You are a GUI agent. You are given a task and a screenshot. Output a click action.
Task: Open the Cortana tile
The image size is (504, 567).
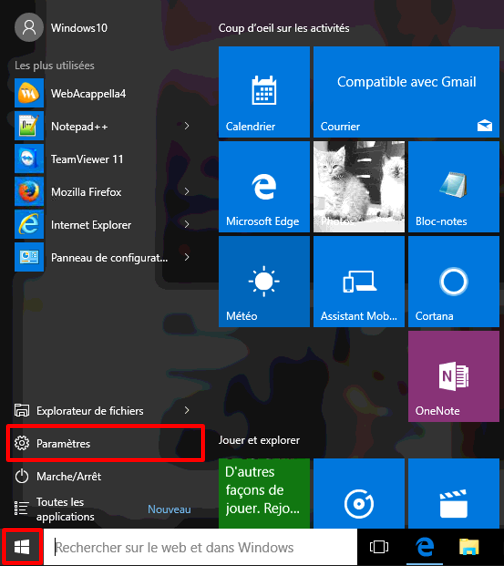click(454, 282)
